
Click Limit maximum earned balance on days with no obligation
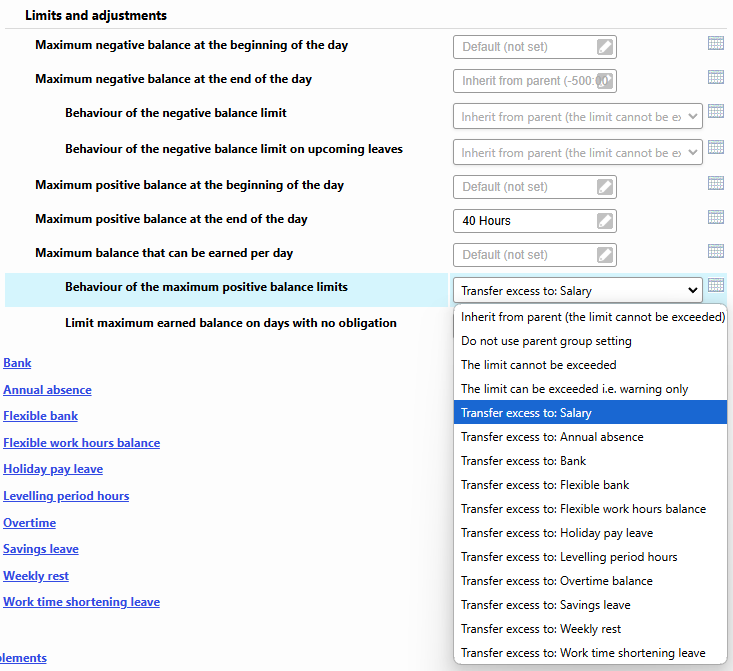click(x=230, y=323)
